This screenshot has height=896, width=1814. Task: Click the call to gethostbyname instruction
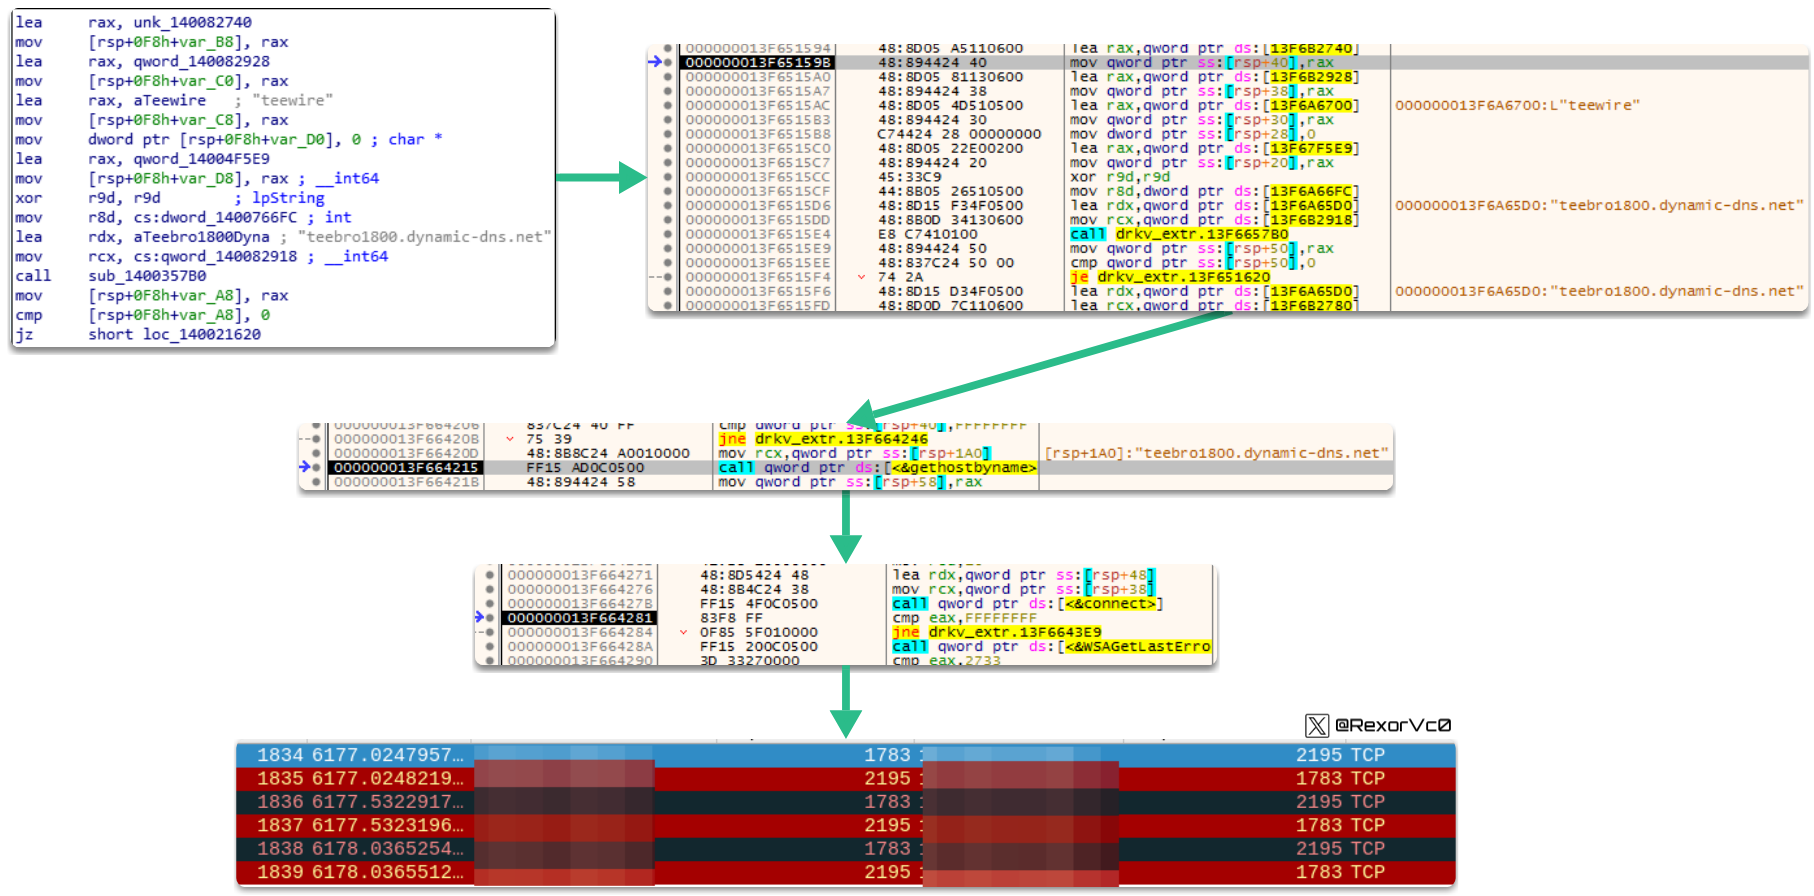878,468
